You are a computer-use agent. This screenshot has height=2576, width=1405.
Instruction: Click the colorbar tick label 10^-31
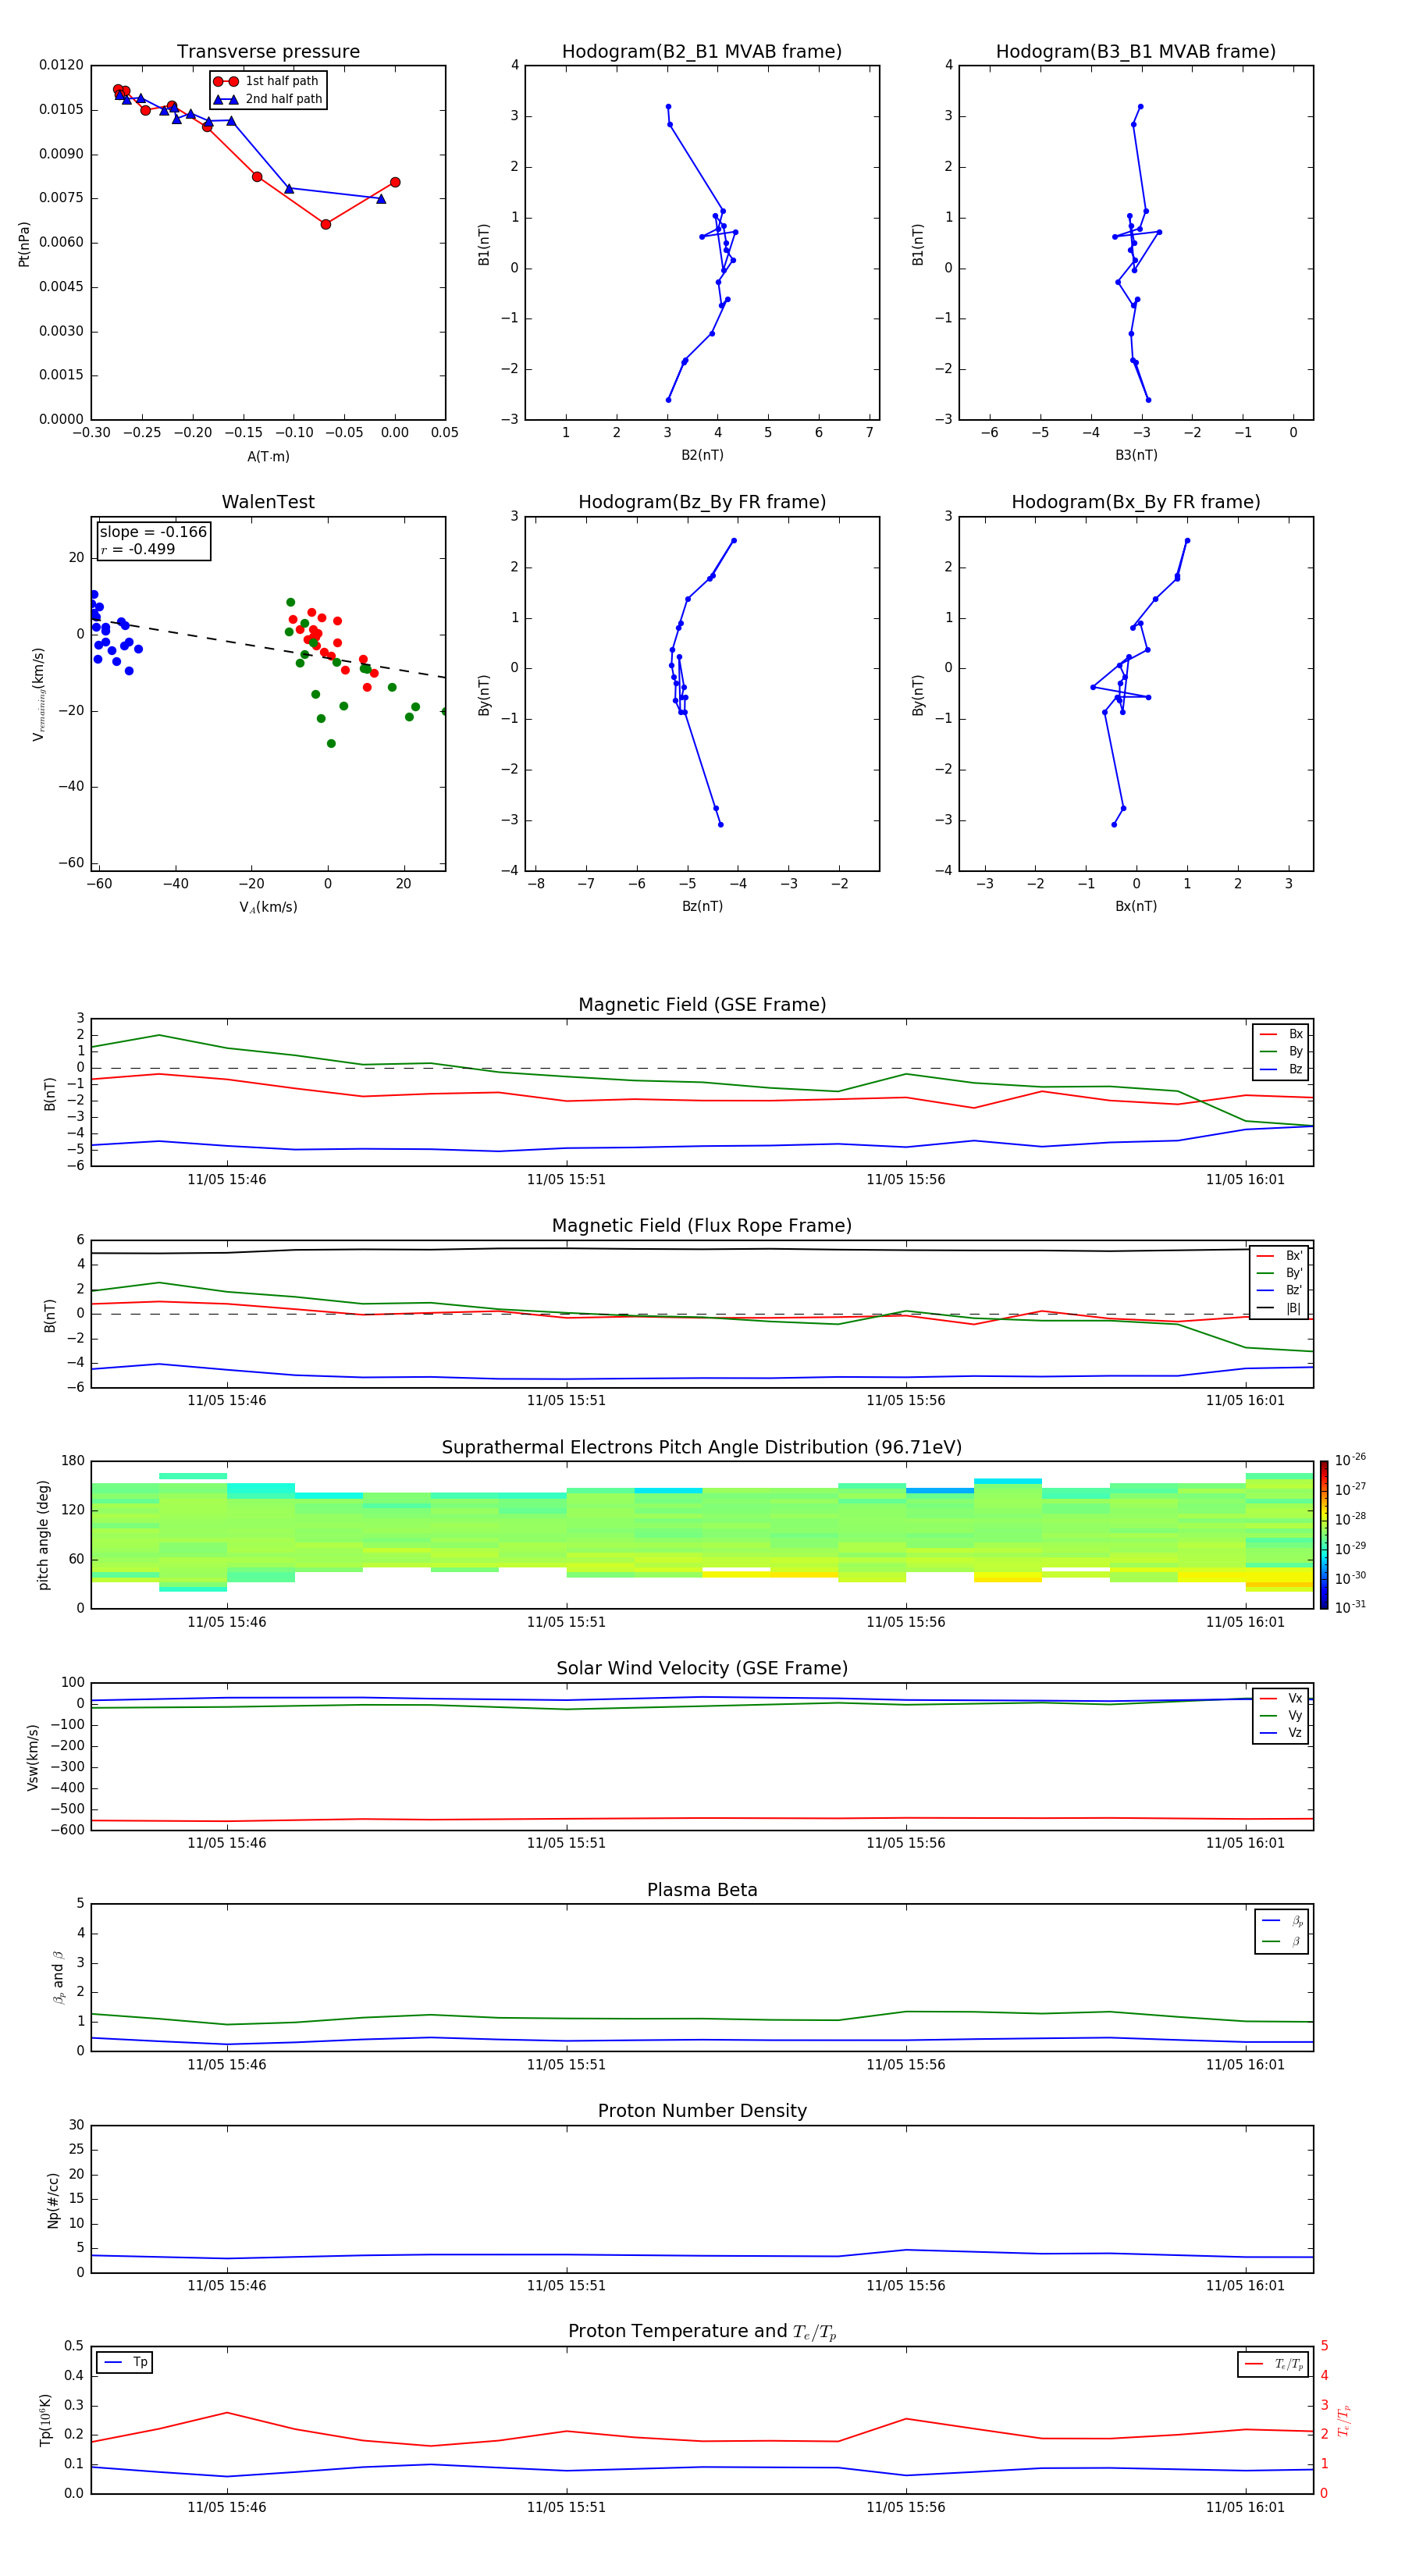click(1350, 1607)
